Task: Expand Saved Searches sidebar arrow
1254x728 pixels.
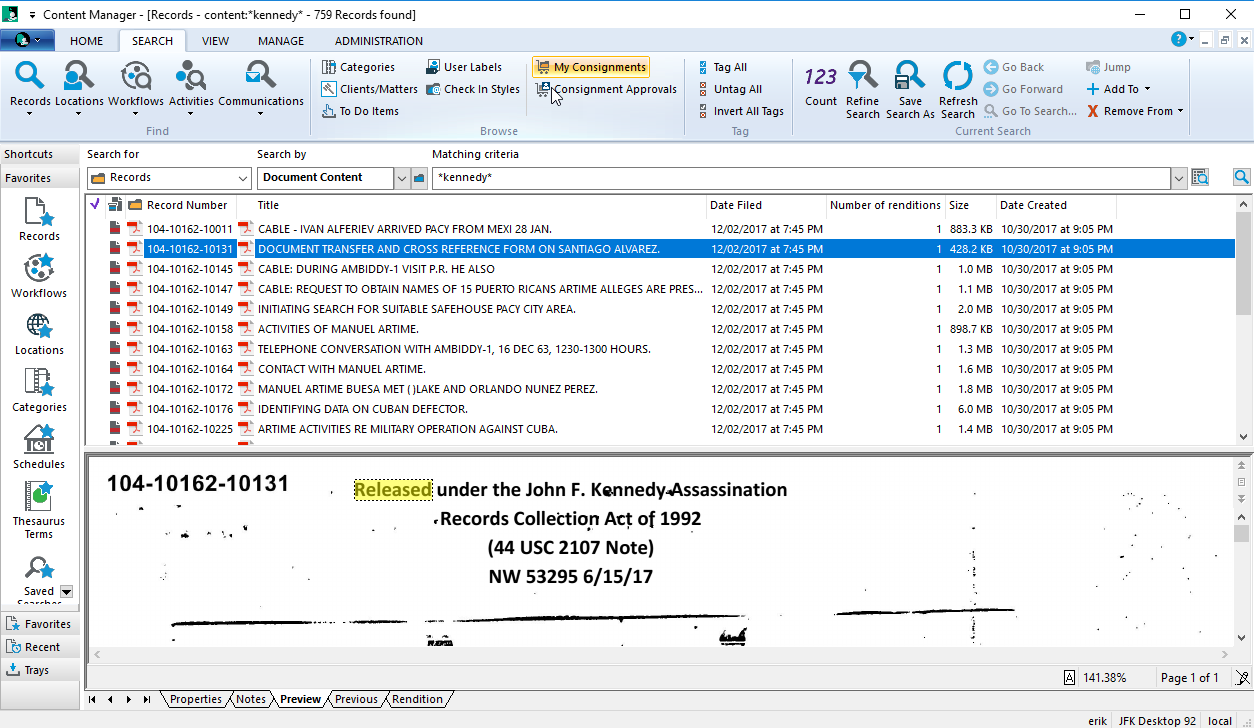Action: point(67,591)
